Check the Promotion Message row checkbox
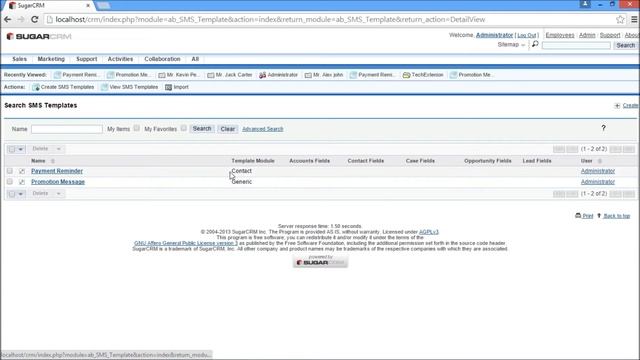640x360 pixels. pyautogui.click(x=10, y=182)
